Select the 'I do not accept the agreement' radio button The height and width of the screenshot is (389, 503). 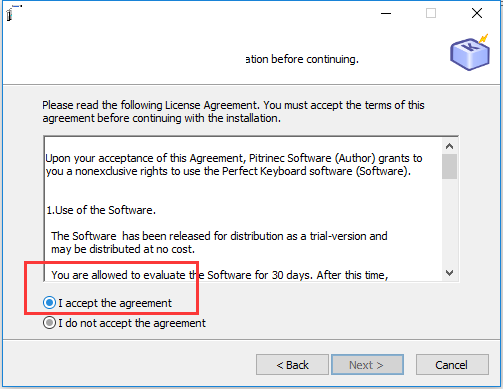[x=49, y=323]
